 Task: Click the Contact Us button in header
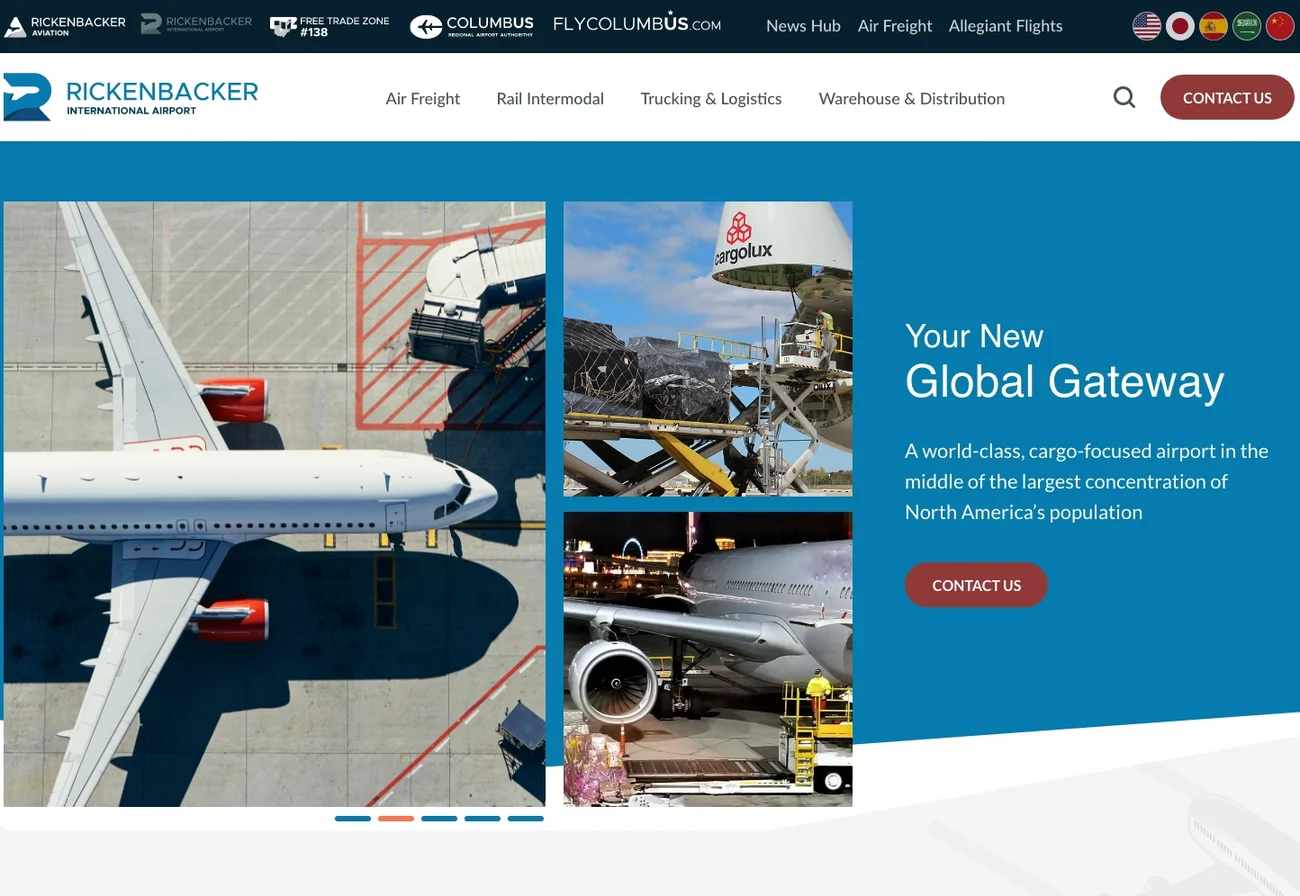tap(1227, 97)
